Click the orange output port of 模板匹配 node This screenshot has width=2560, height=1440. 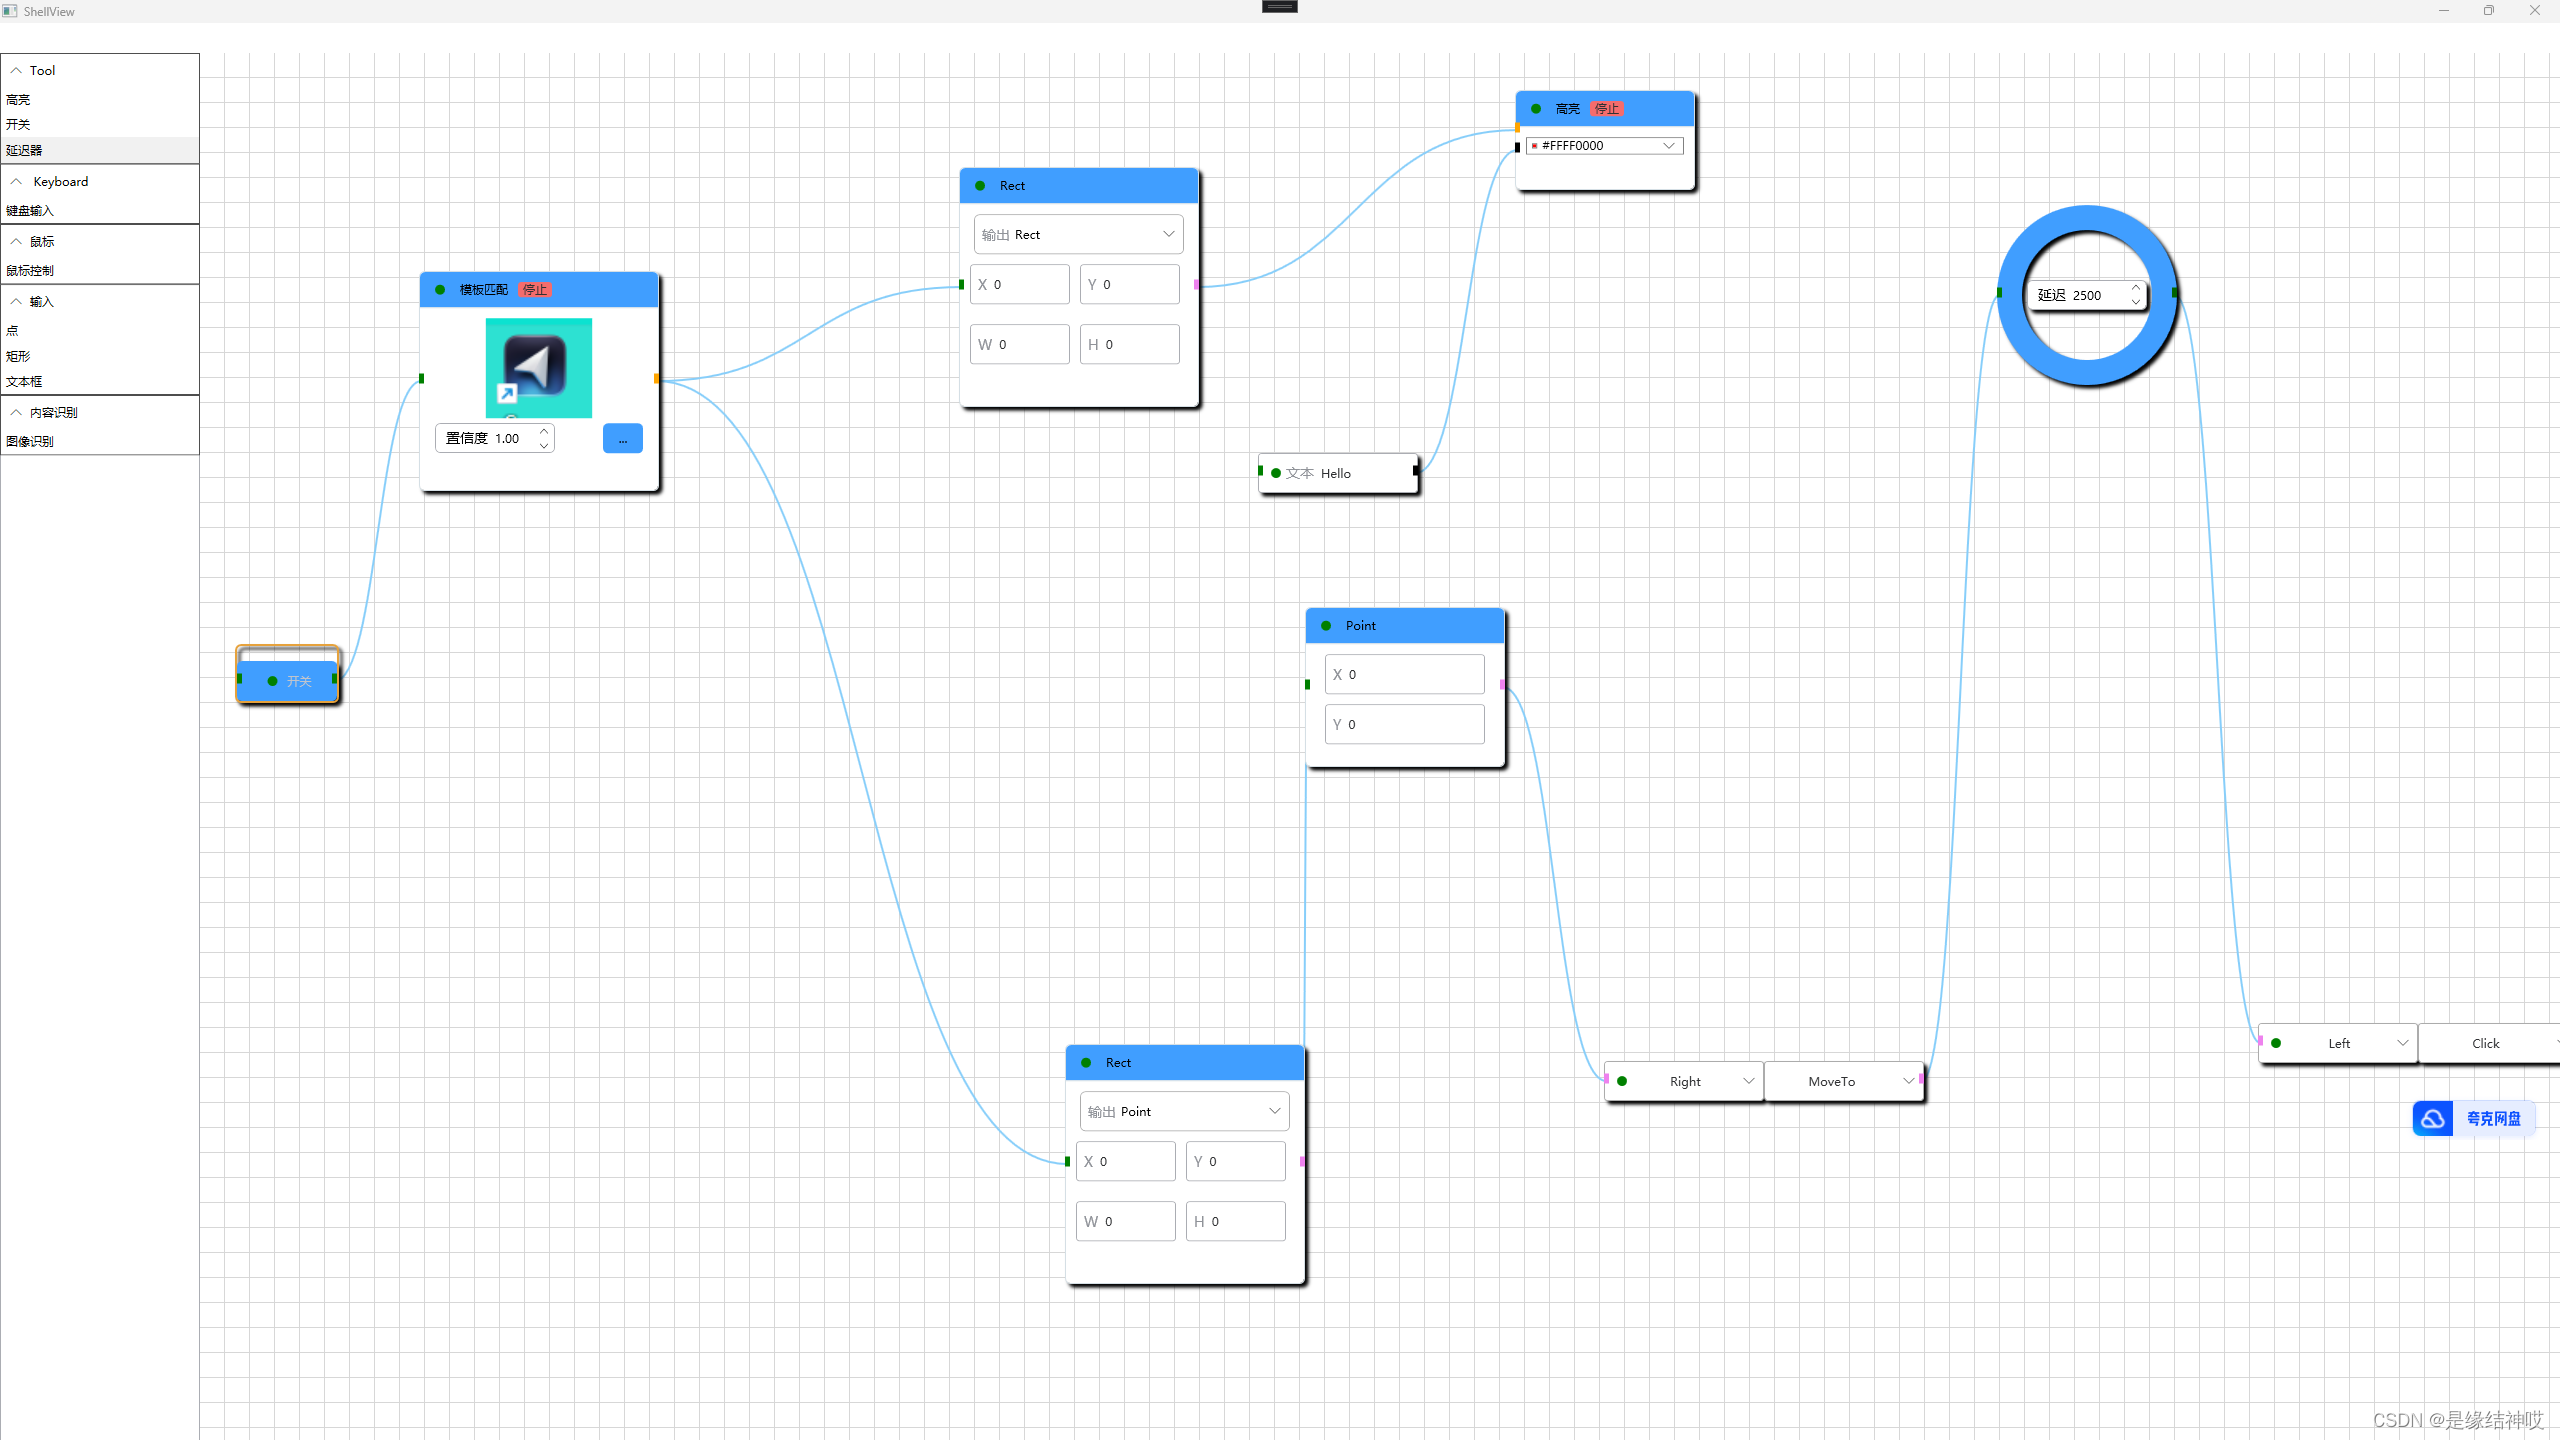[656, 379]
